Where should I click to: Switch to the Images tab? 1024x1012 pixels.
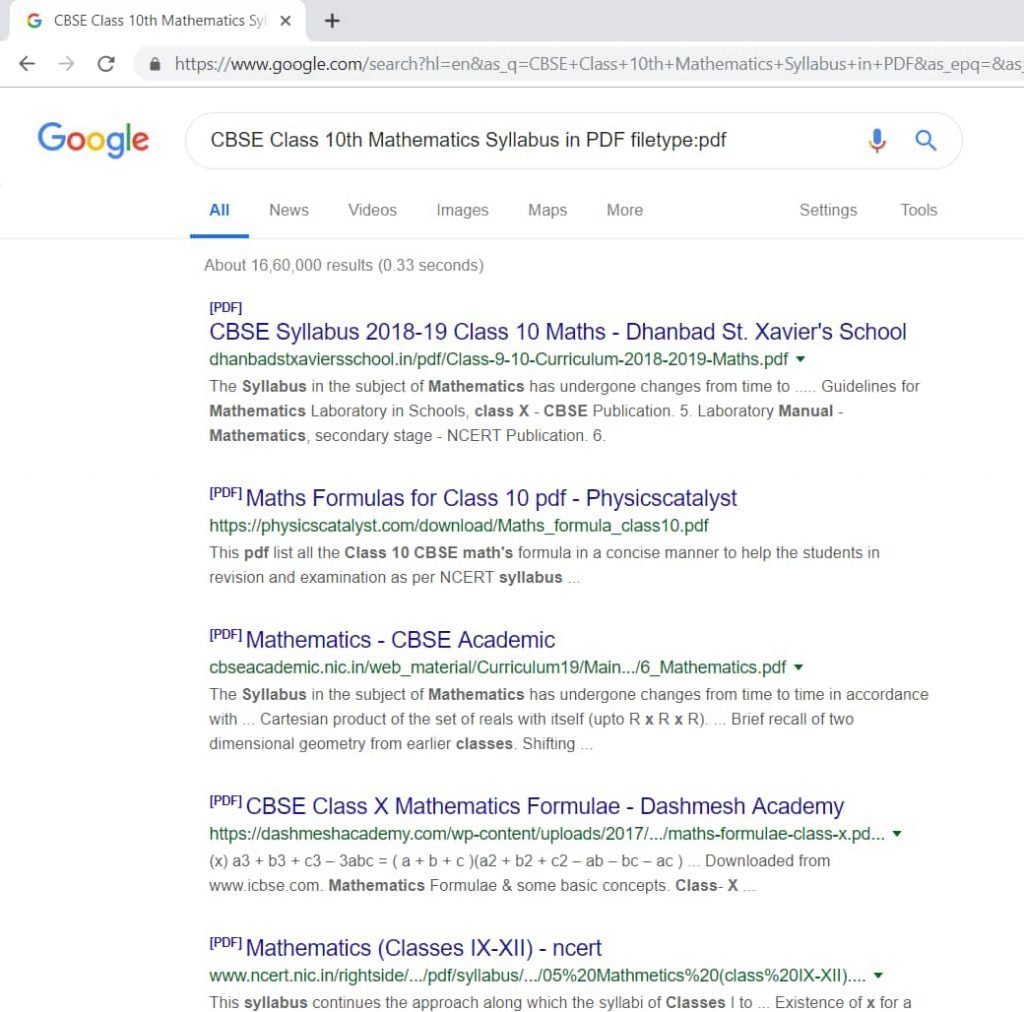(462, 210)
